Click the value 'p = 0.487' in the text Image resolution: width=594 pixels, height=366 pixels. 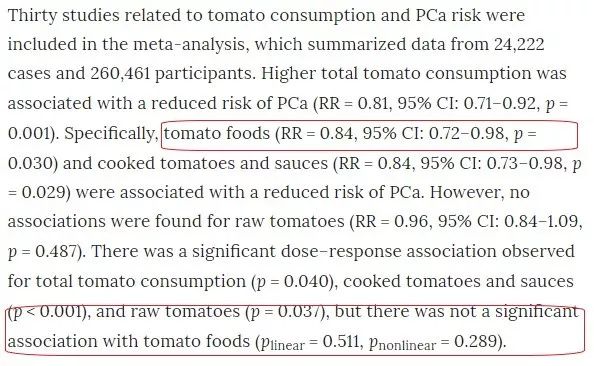point(43,252)
